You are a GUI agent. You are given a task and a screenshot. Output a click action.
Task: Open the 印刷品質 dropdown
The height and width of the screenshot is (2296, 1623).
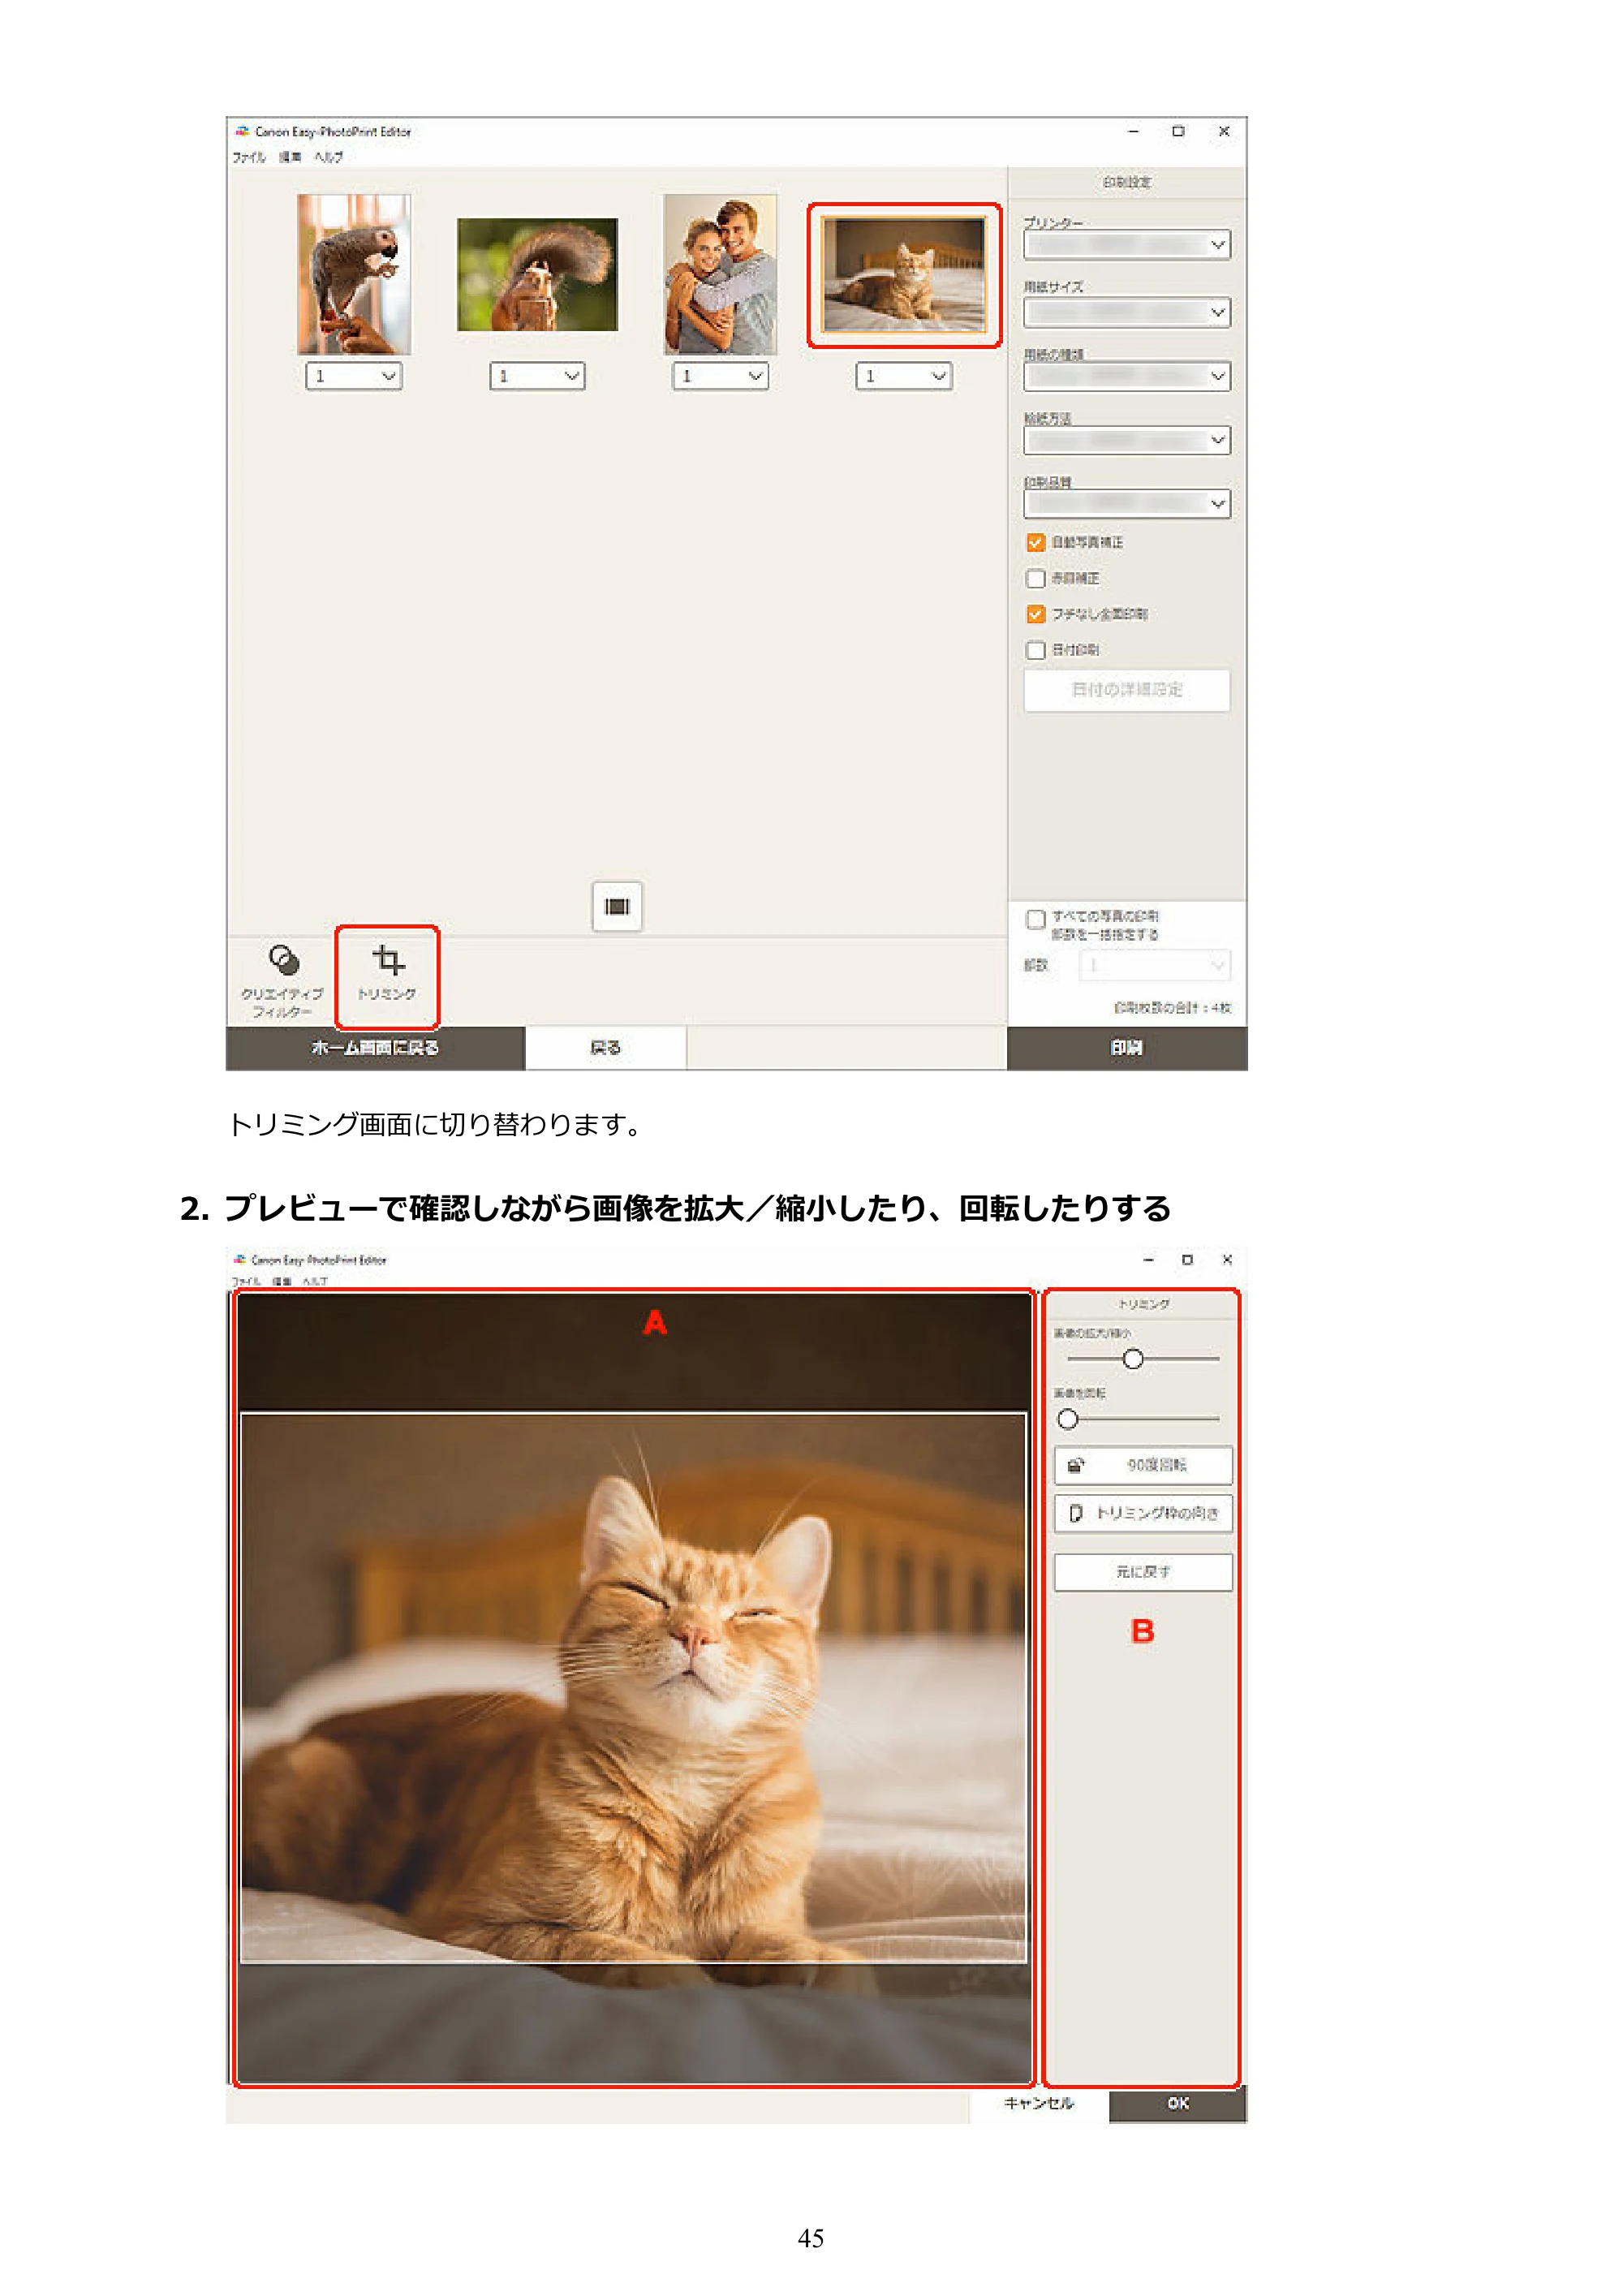point(1127,503)
